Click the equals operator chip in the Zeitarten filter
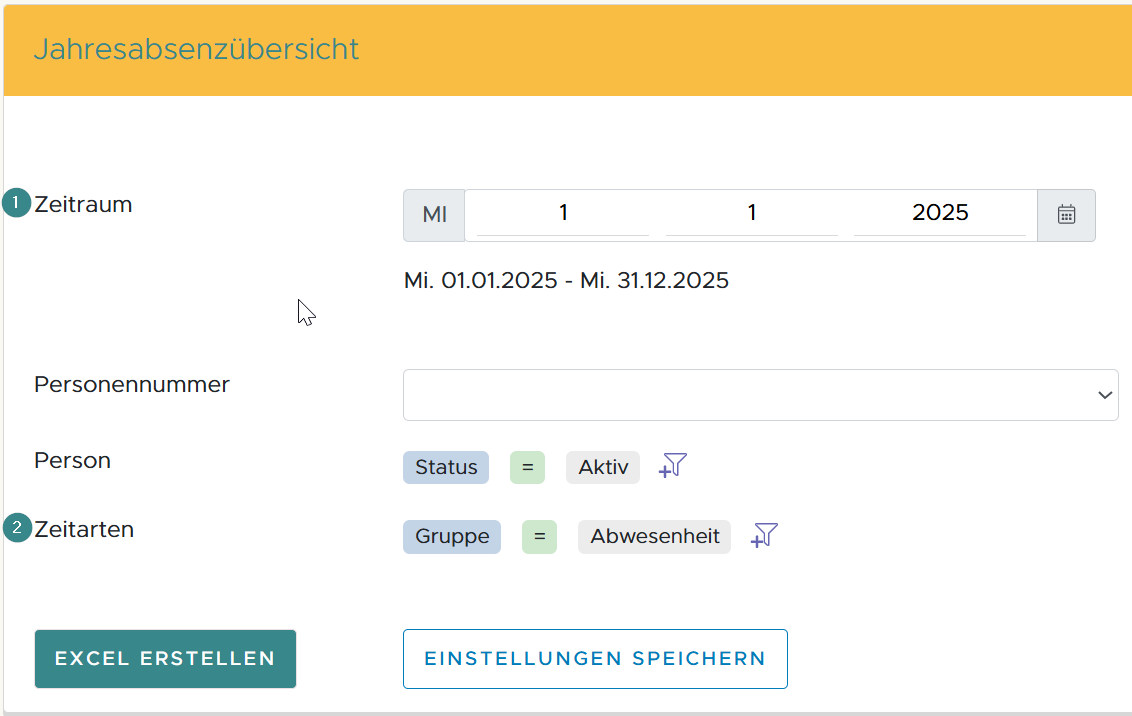Image resolution: width=1132 pixels, height=716 pixels. point(539,536)
